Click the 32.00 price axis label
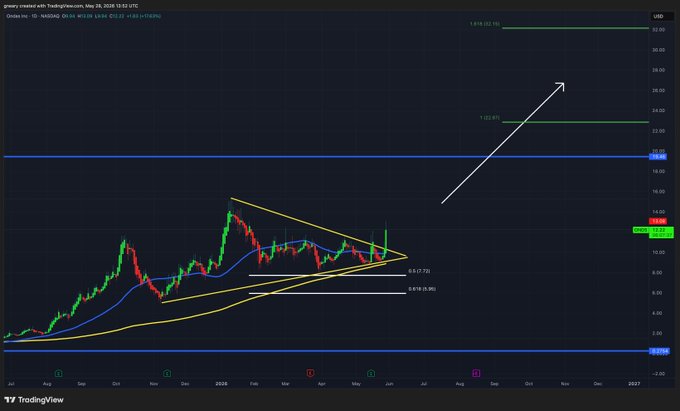 point(659,29)
